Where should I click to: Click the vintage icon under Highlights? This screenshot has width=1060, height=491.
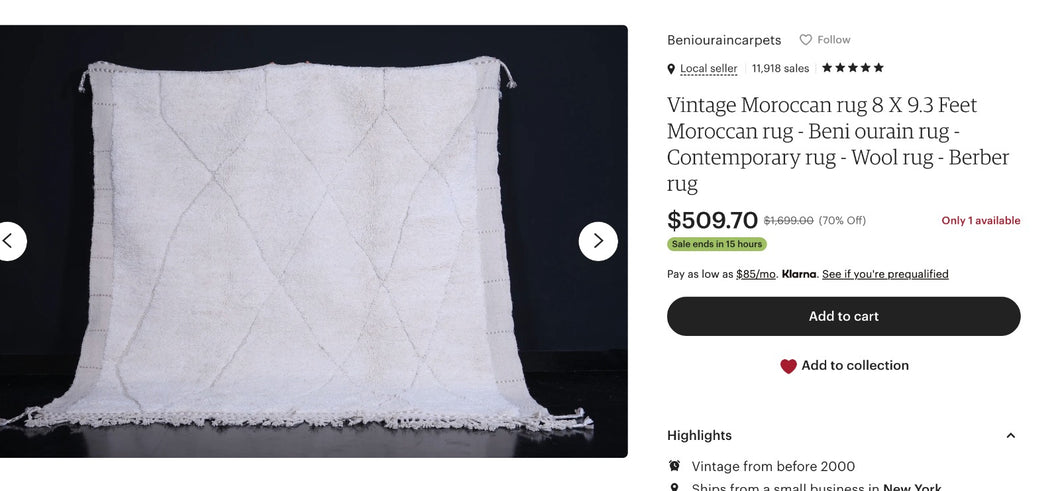point(675,466)
